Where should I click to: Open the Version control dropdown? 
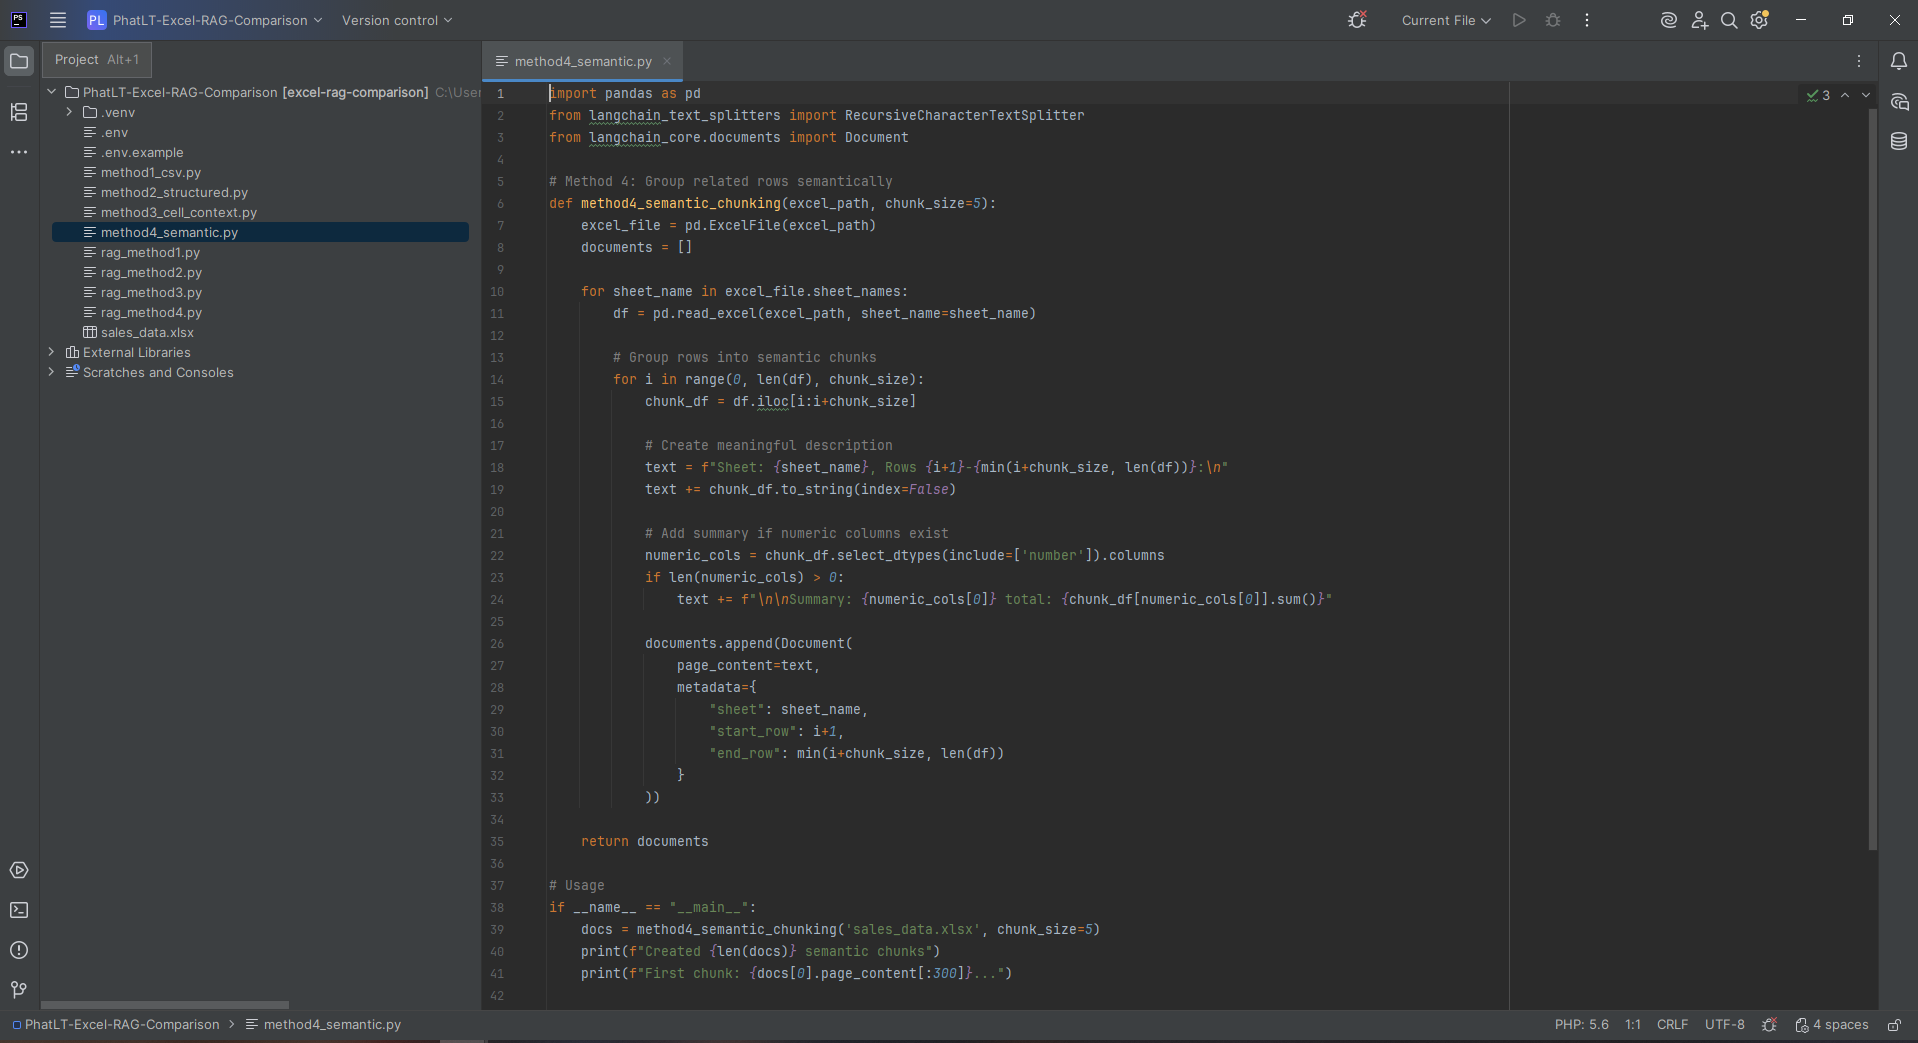pyautogui.click(x=396, y=20)
